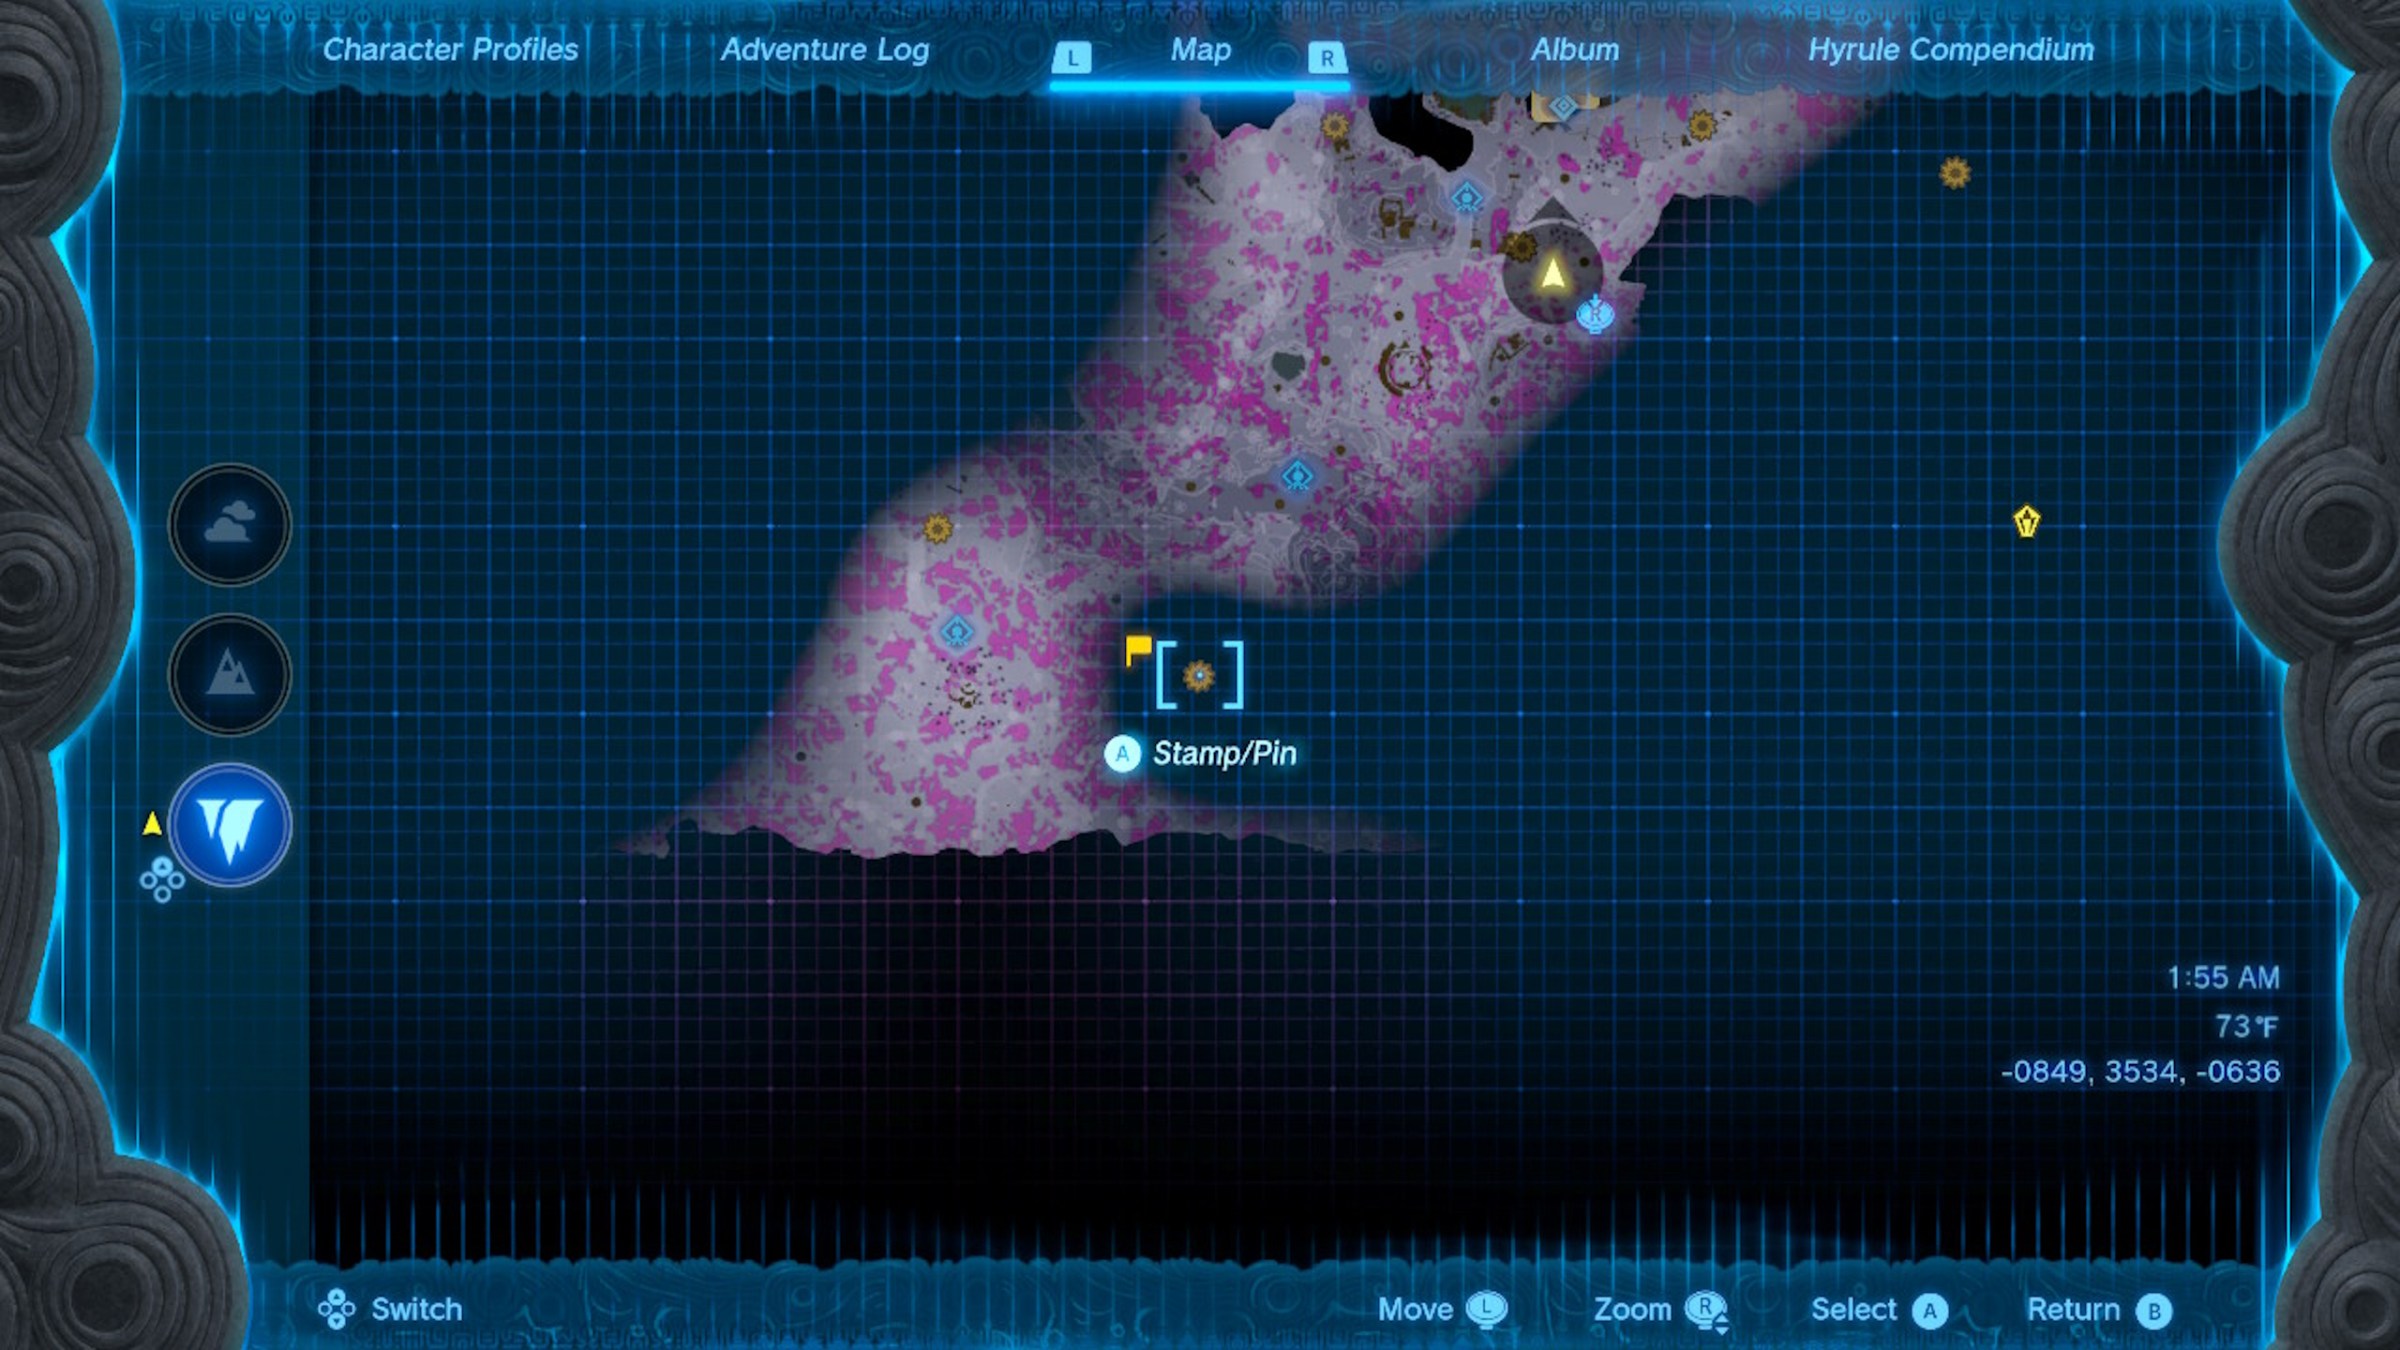Click the gear stamp just below the Map tab

coord(1335,126)
